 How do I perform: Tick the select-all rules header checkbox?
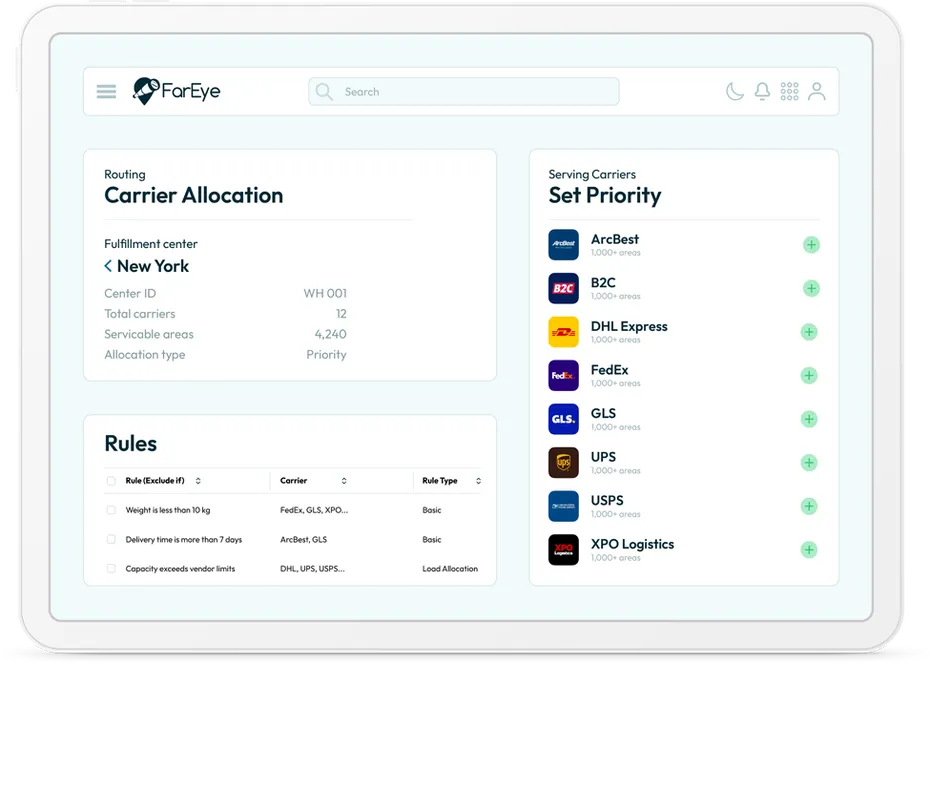[111, 481]
